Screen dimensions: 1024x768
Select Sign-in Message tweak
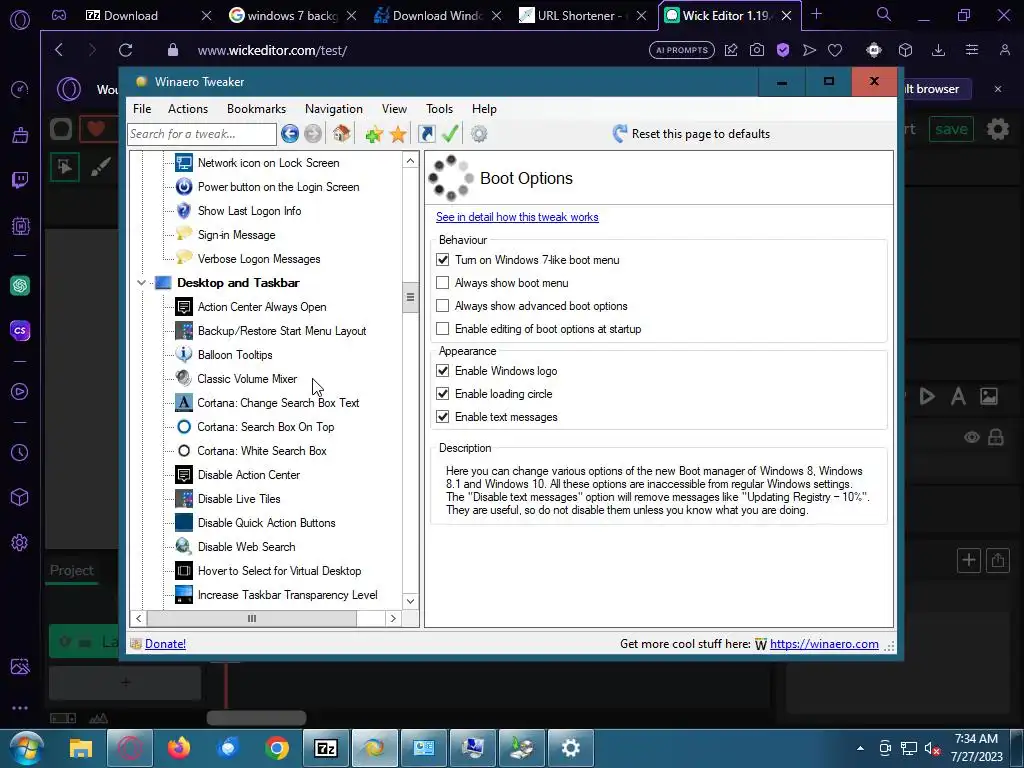click(236, 235)
